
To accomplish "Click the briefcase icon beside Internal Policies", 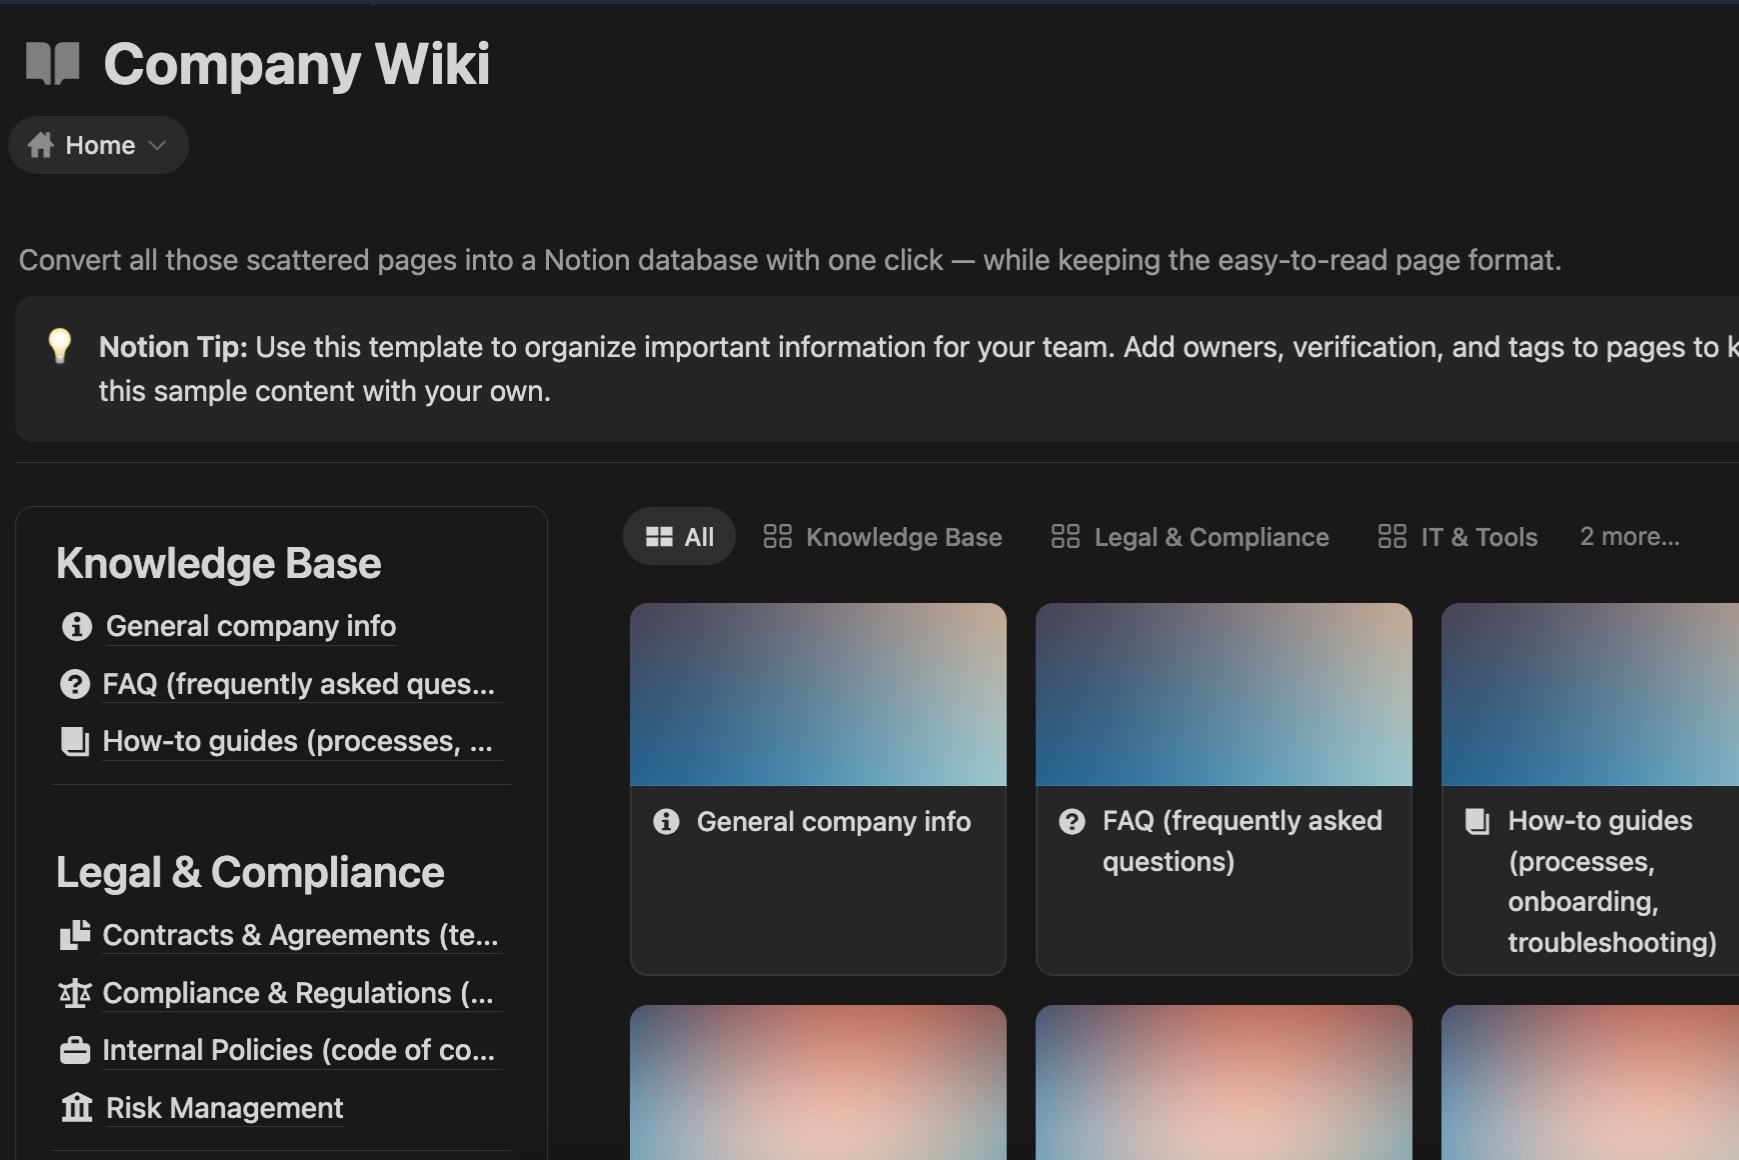I will 75,1051.
